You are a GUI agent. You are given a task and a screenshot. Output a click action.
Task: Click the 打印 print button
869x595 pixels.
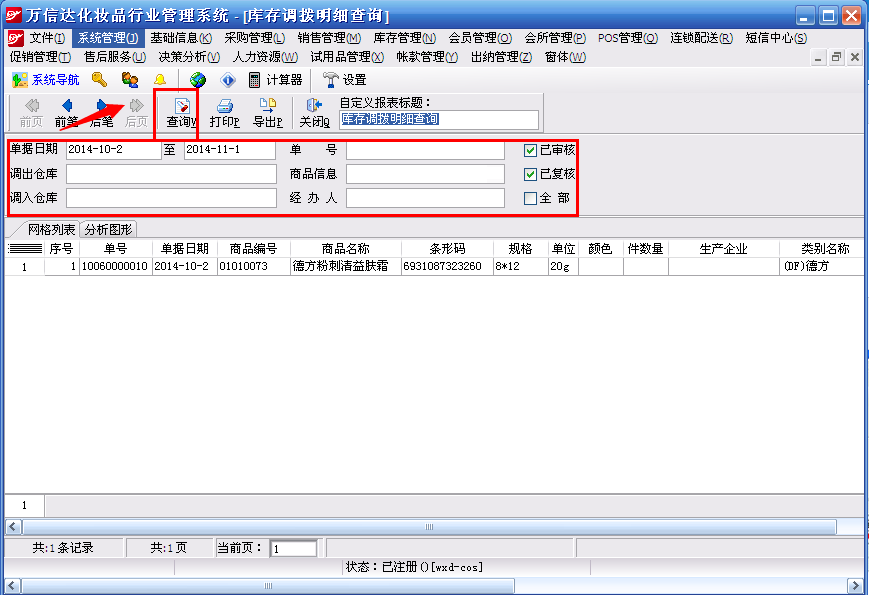[224, 113]
